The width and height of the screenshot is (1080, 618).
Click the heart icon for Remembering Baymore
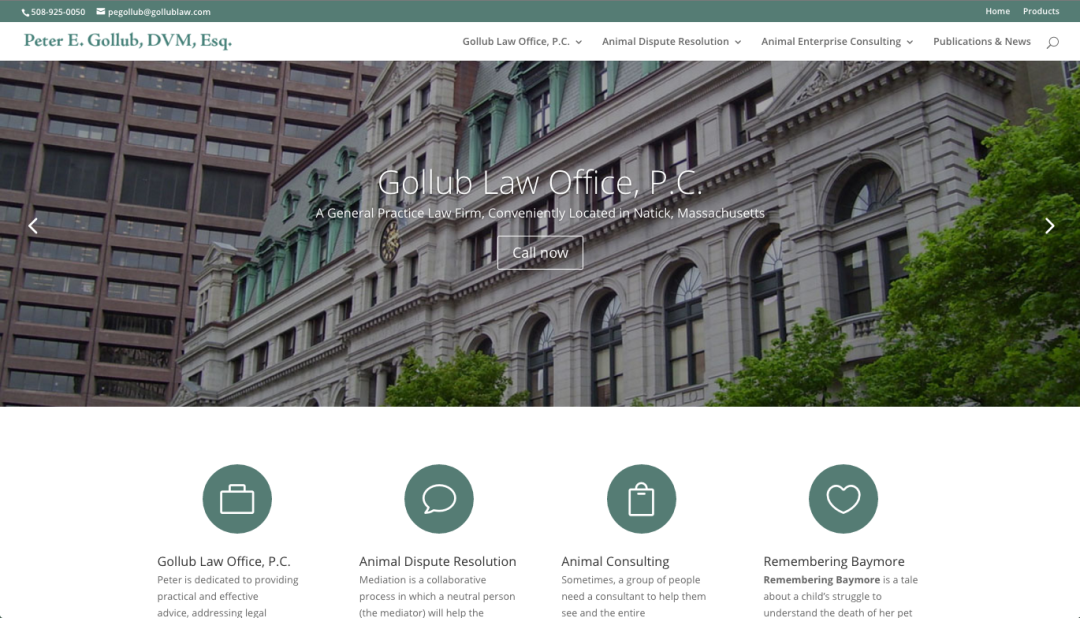[x=843, y=499]
